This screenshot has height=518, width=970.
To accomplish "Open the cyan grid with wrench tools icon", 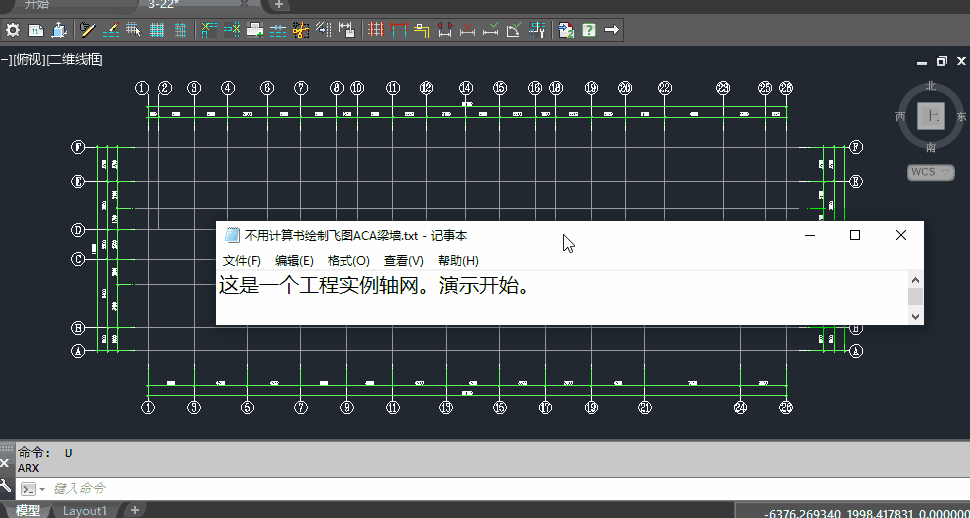I will 537,30.
